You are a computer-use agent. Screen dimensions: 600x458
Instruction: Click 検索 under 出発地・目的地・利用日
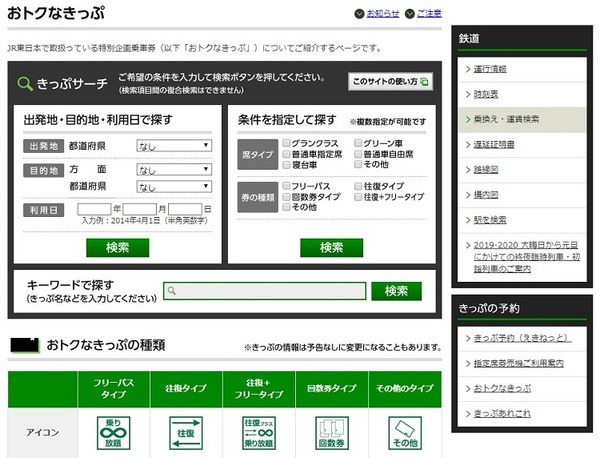pyautogui.click(x=117, y=248)
